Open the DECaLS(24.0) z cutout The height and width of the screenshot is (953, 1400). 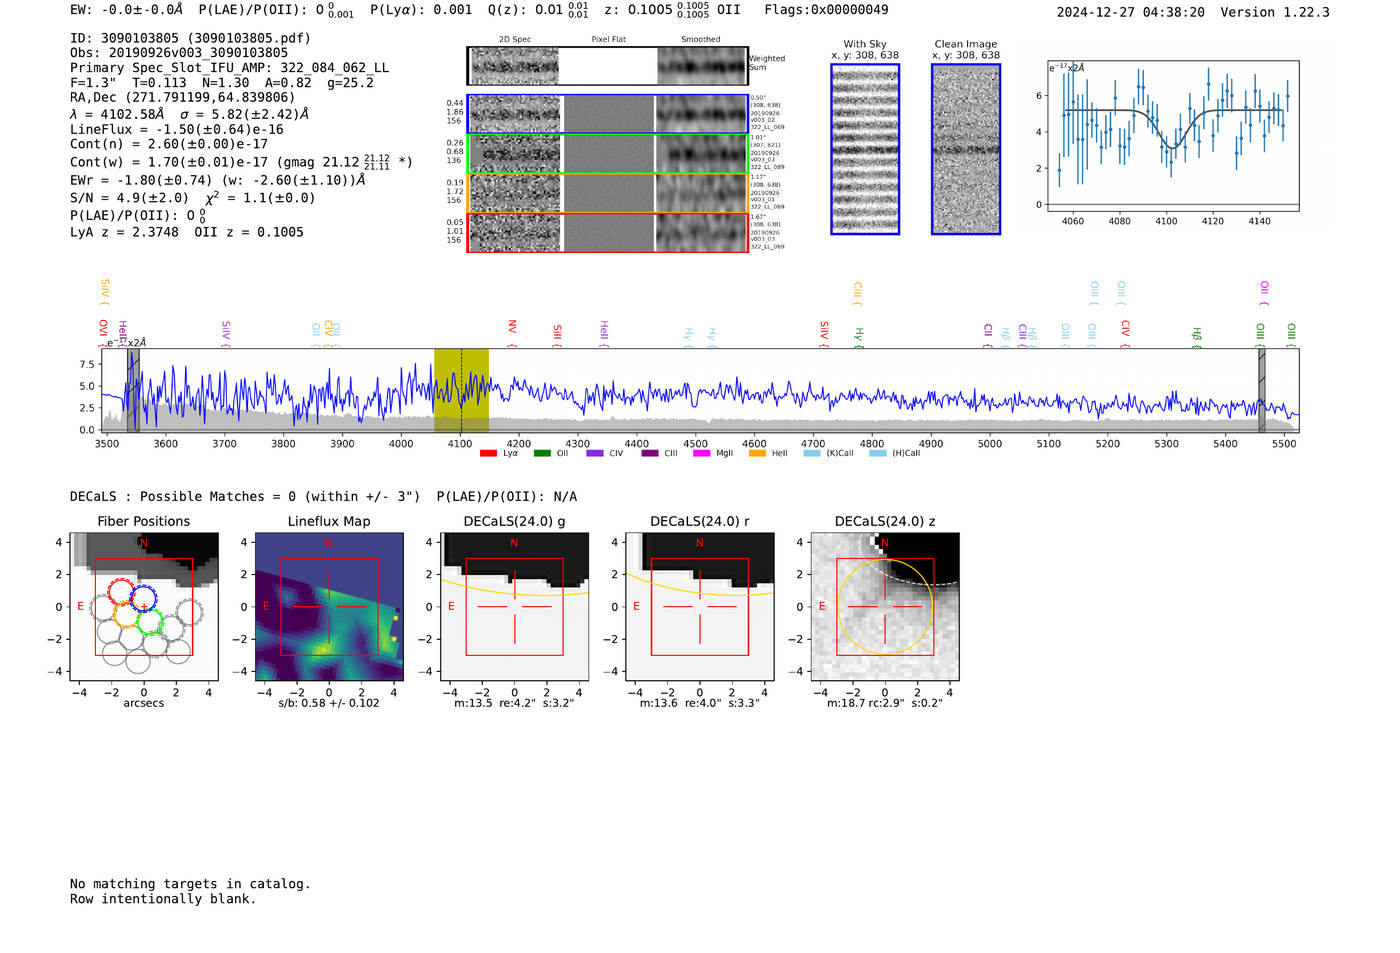click(885, 606)
